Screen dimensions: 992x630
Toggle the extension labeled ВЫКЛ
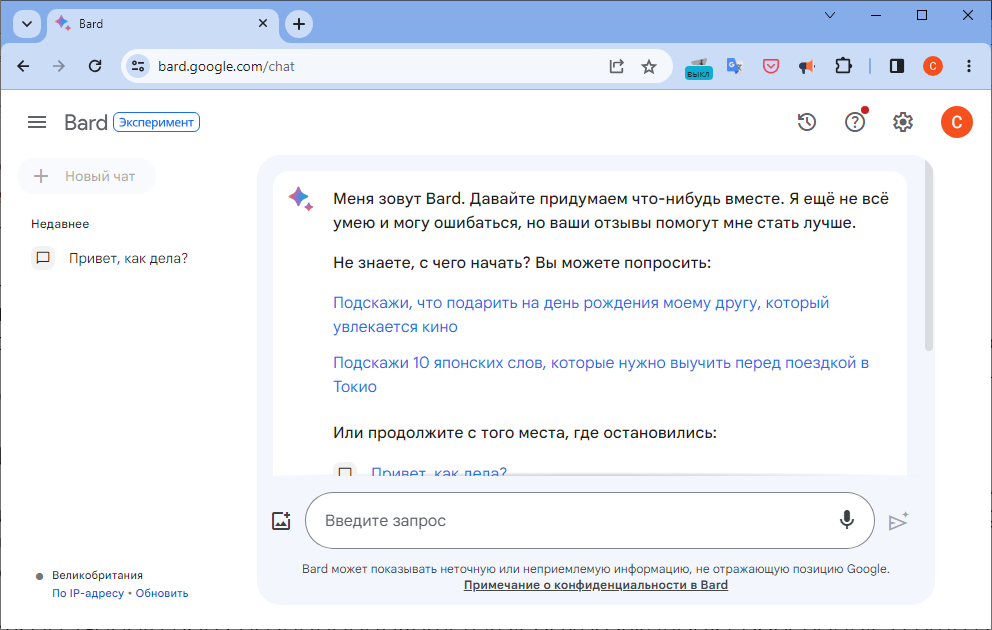point(698,67)
